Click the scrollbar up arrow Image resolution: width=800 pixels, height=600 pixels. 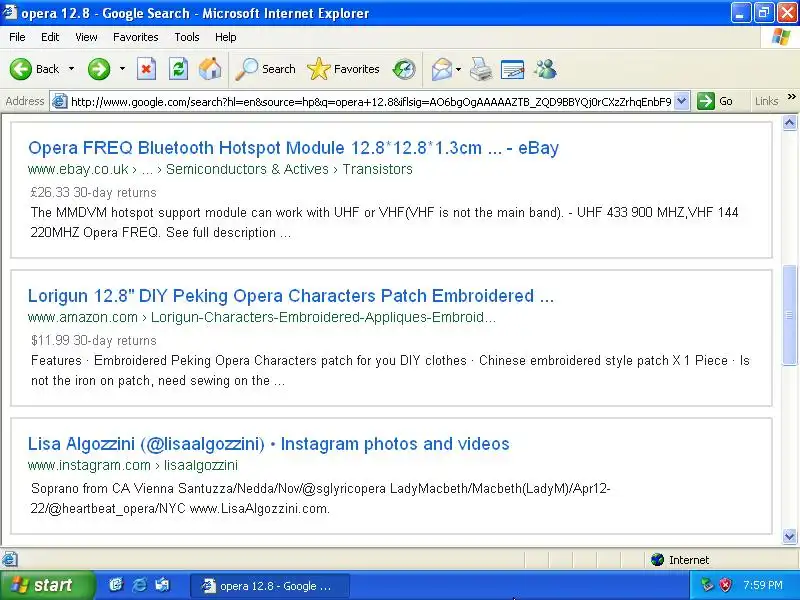(789, 122)
